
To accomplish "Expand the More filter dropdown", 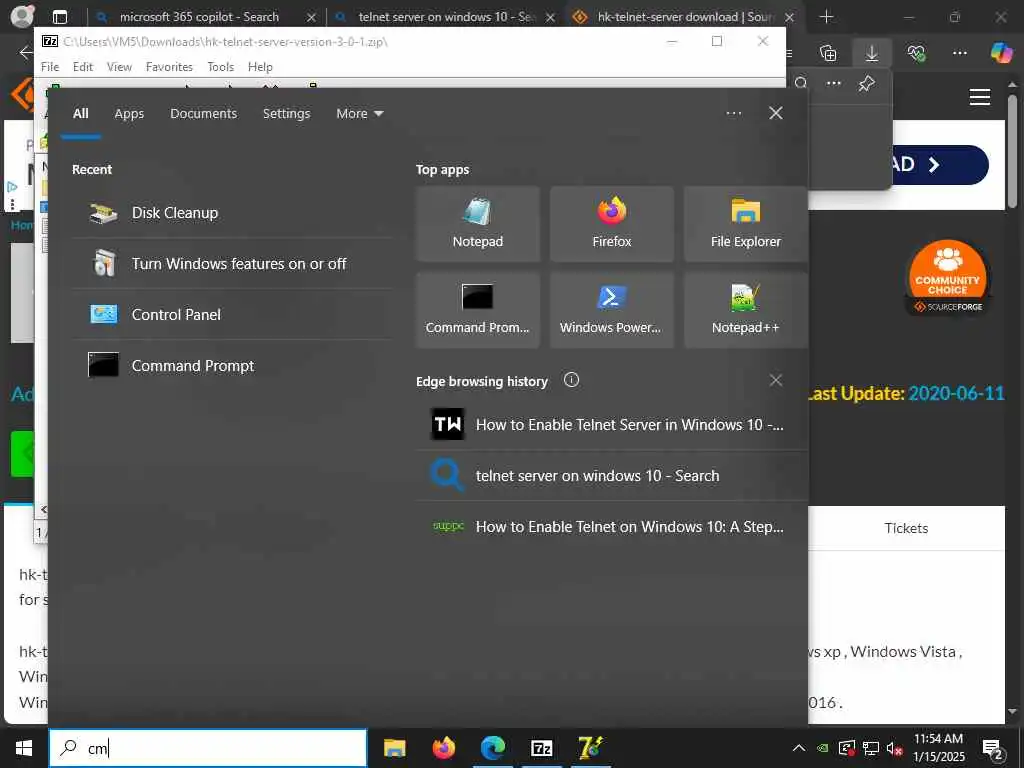I will click(360, 114).
